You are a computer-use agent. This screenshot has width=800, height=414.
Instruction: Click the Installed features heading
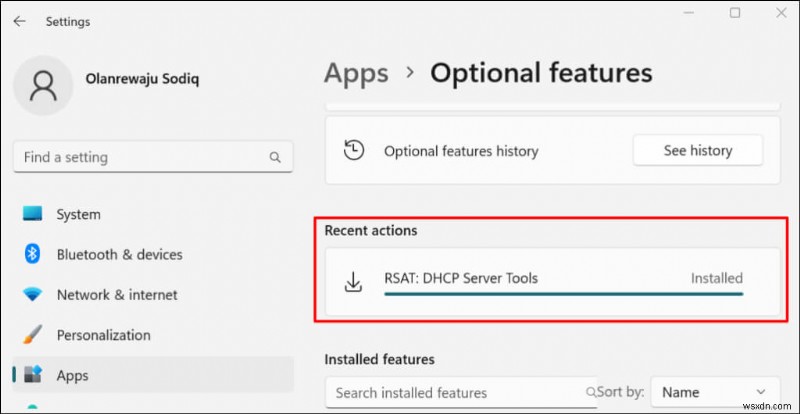pyautogui.click(x=379, y=359)
